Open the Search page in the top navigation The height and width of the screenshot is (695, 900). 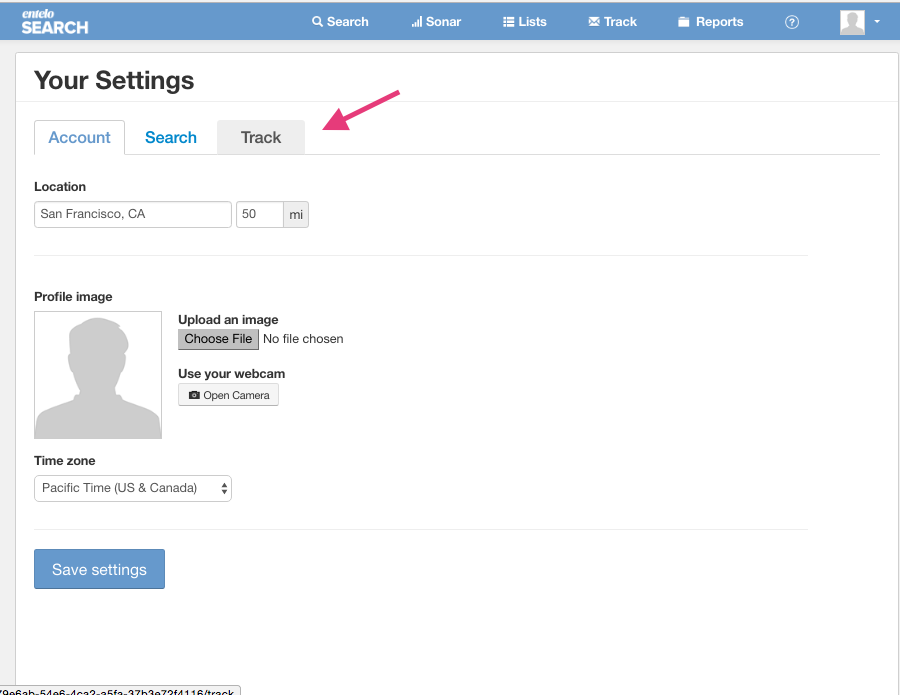(x=340, y=22)
